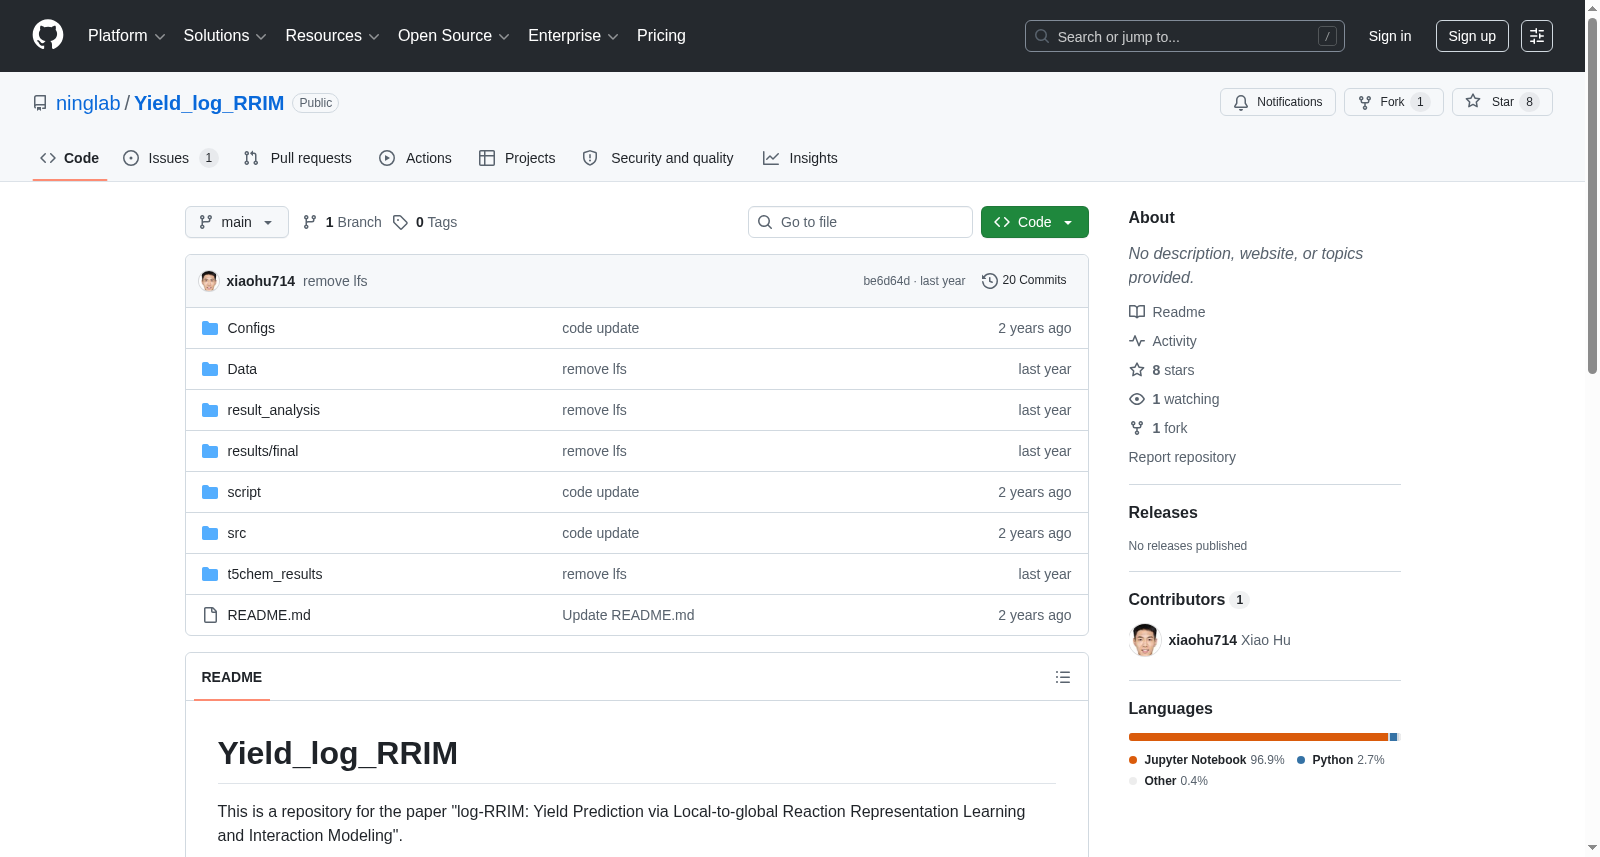Viewport: 1600px width, 857px height.
Task: Click the Sign up button
Action: pyautogui.click(x=1472, y=36)
